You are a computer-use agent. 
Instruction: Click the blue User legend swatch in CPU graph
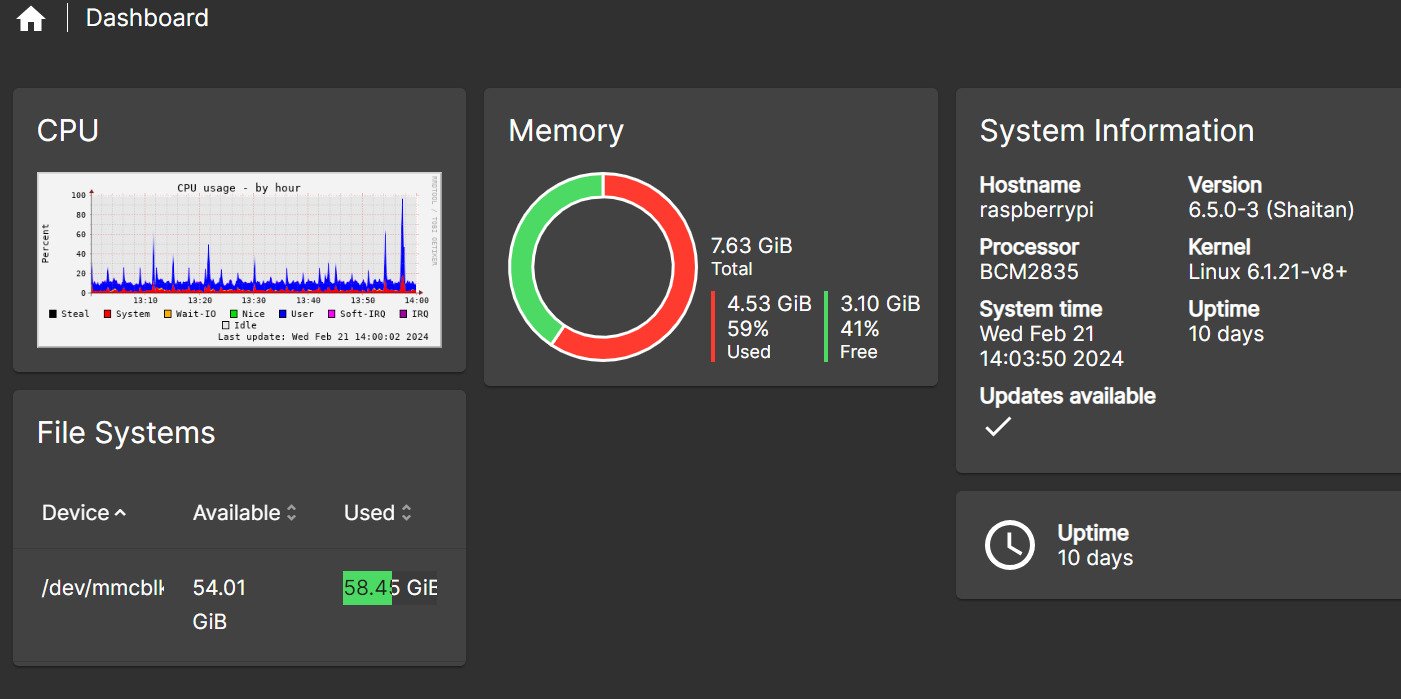point(283,314)
